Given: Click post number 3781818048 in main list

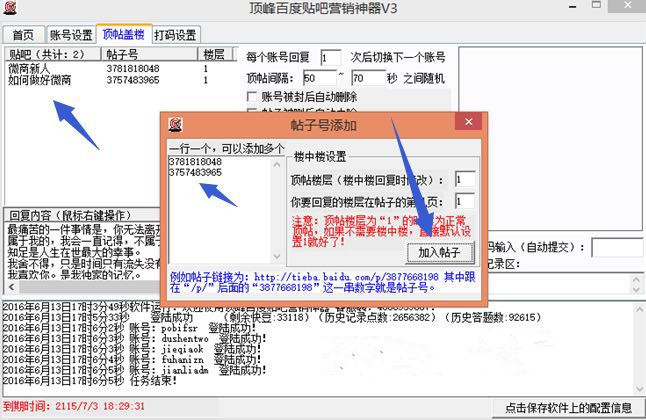Looking at the screenshot, I should [x=133, y=68].
